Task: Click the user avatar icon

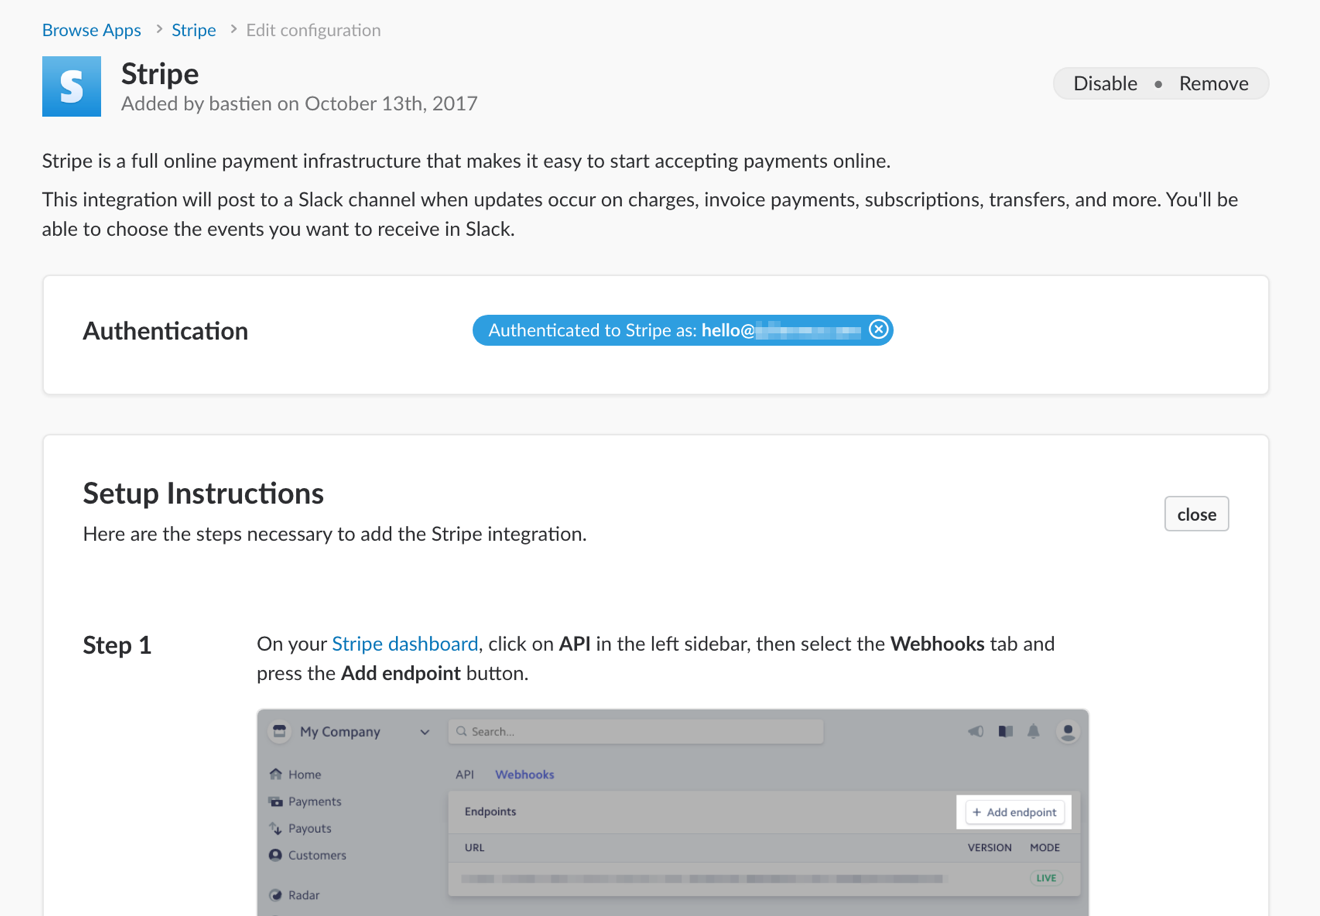Action: pyautogui.click(x=1067, y=731)
